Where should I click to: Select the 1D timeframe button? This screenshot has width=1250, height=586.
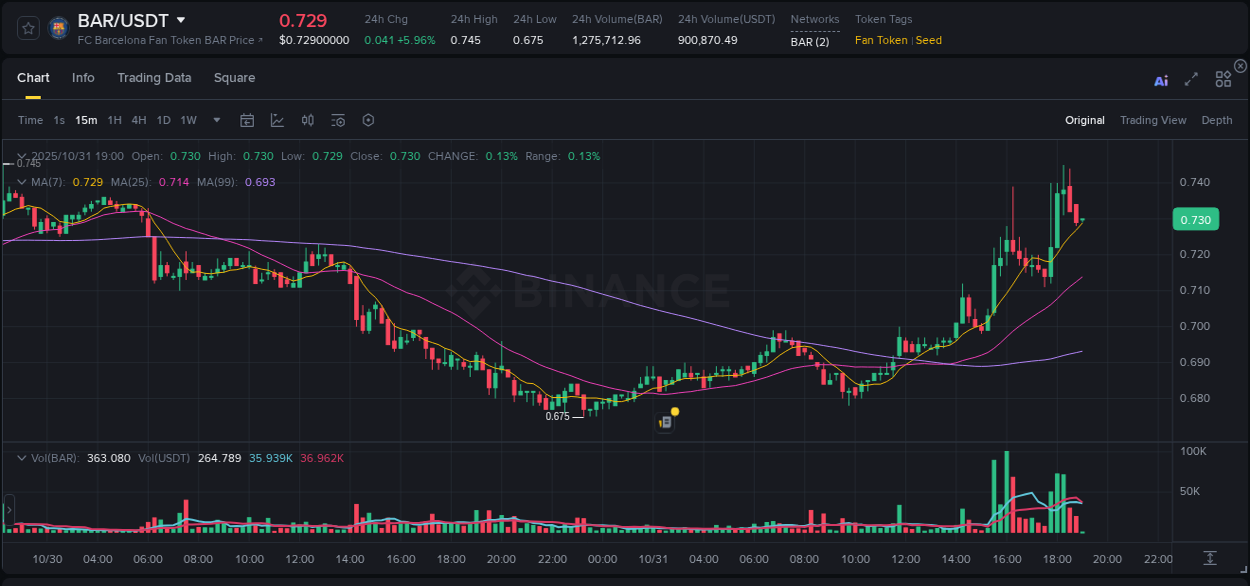(x=163, y=120)
